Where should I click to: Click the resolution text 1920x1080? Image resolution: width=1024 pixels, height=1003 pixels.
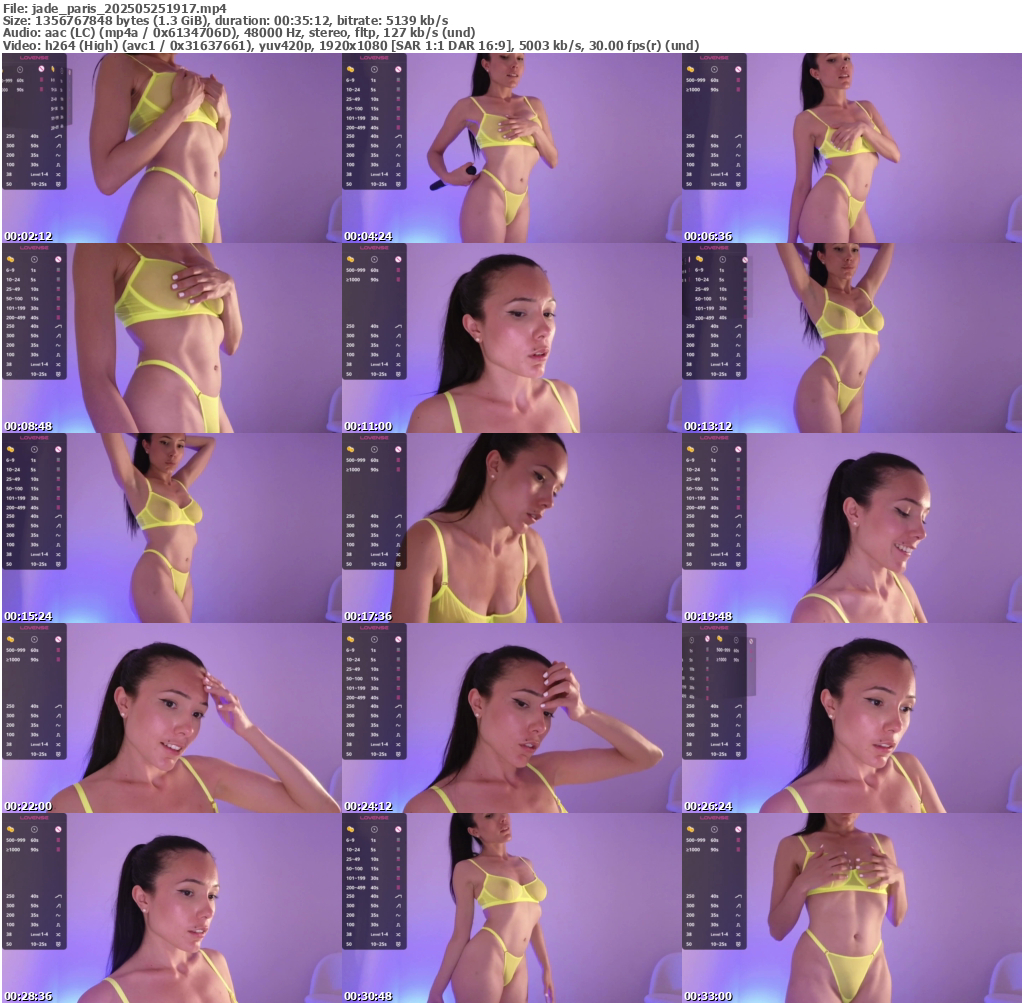[355, 46]
